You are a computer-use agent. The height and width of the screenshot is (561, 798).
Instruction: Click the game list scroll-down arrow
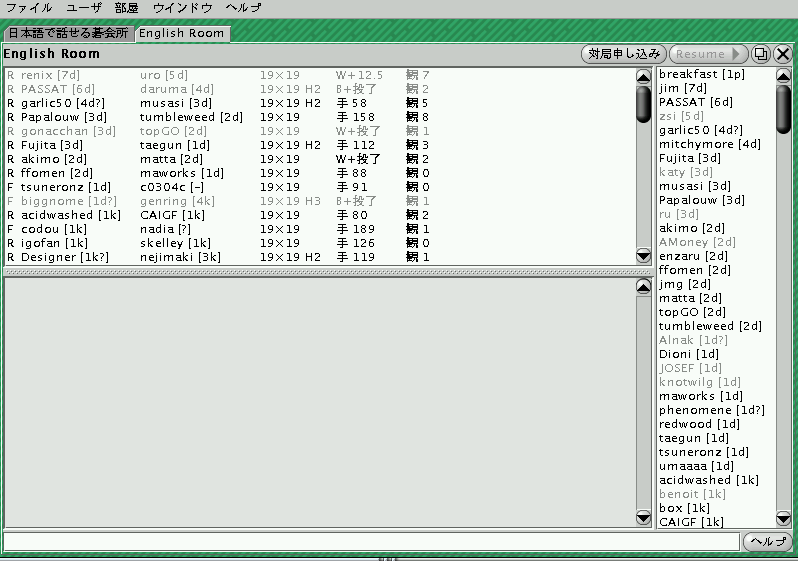(643, 257)
